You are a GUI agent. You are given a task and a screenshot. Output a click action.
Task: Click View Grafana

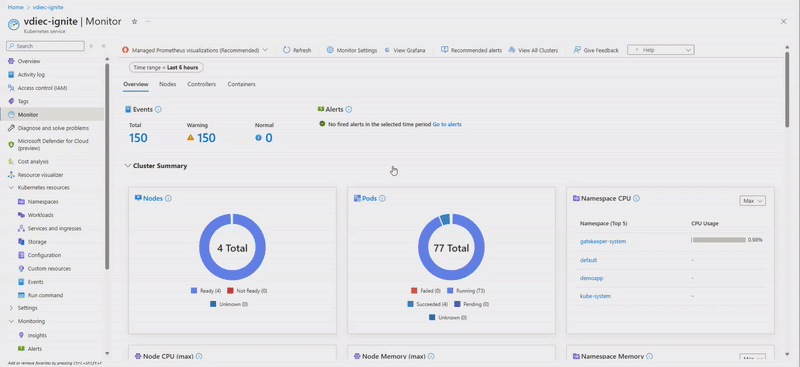tap(405, 50)
